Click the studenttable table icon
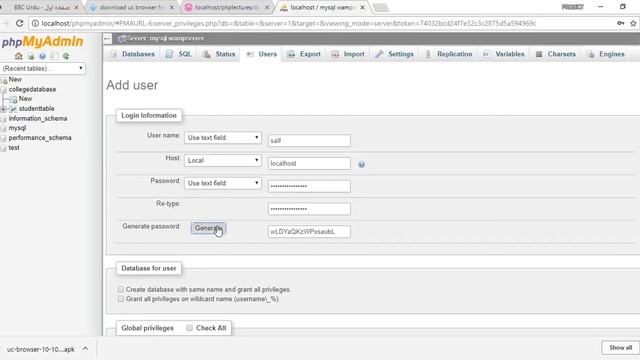The width and height of the screenshot is (640, 360). click(x=13, y=109)
